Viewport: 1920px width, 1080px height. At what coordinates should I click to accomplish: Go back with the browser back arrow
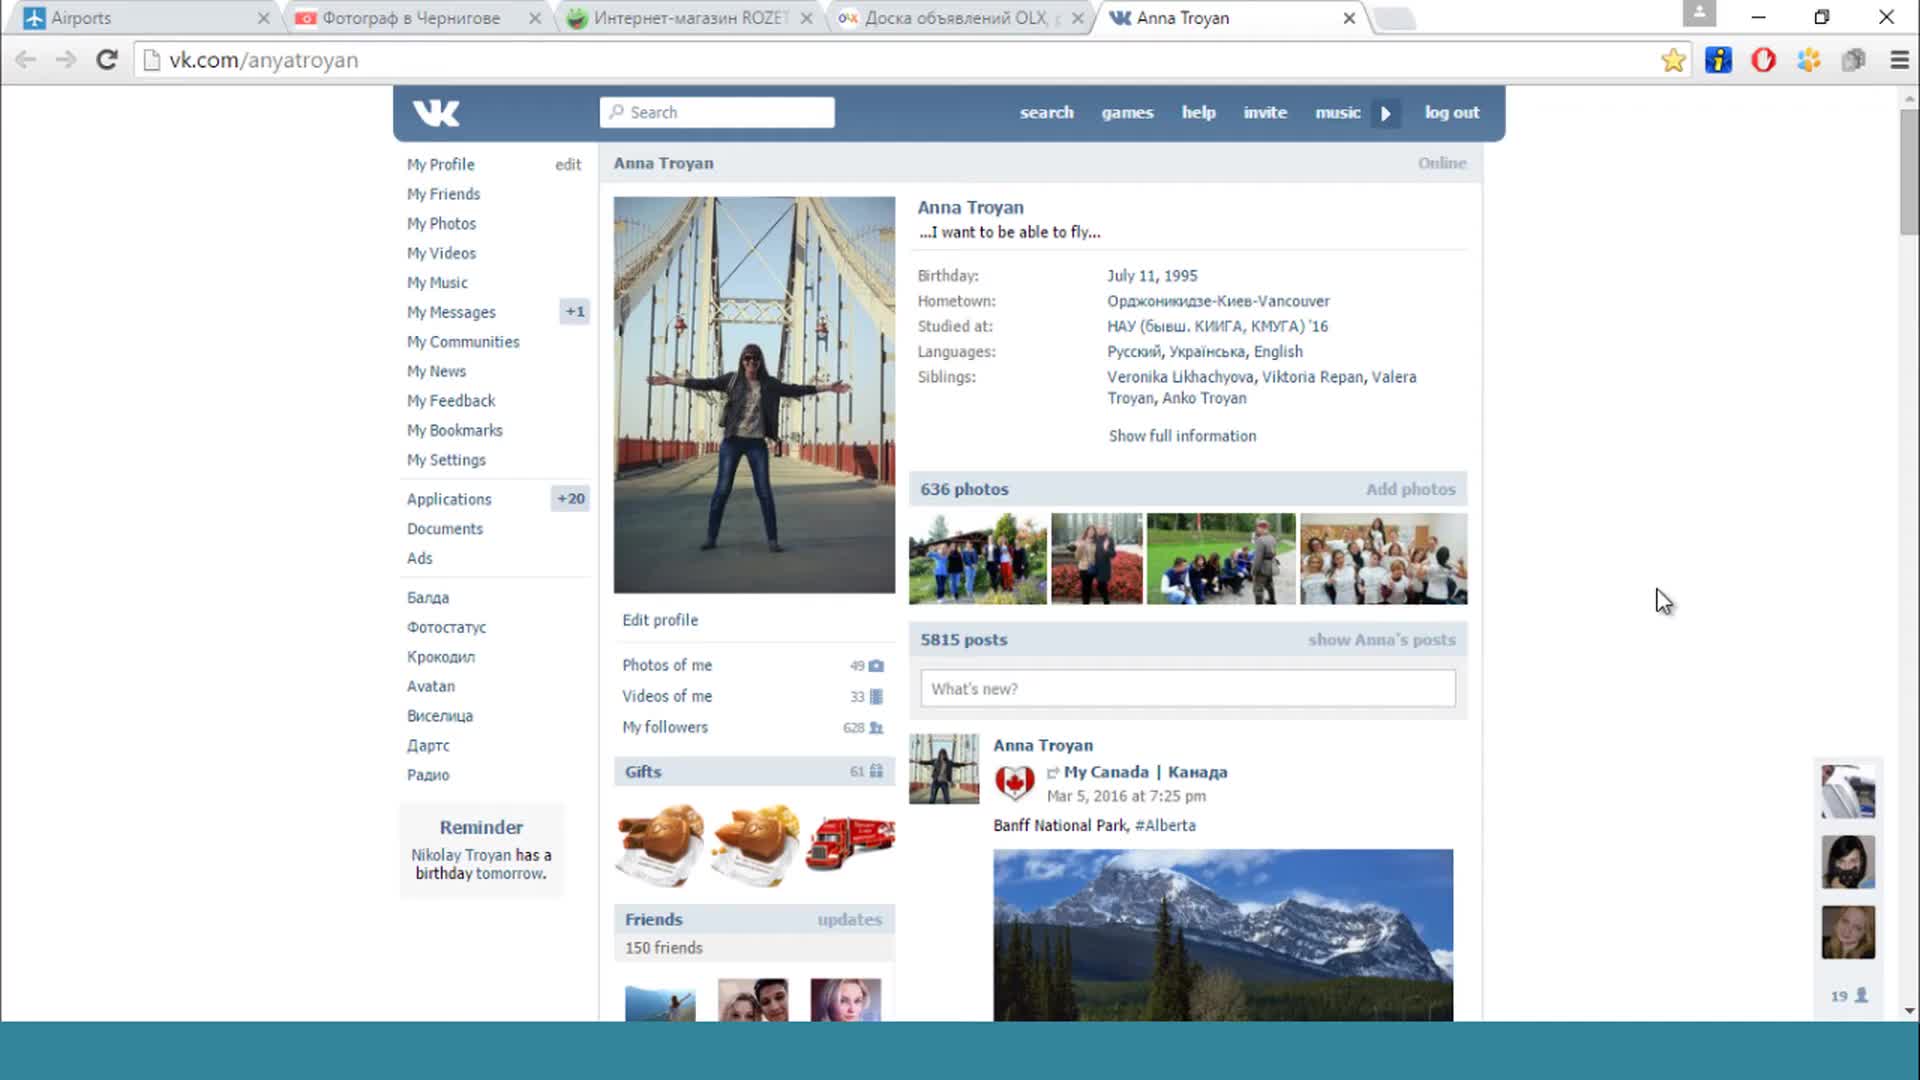[x=26, y=60]
